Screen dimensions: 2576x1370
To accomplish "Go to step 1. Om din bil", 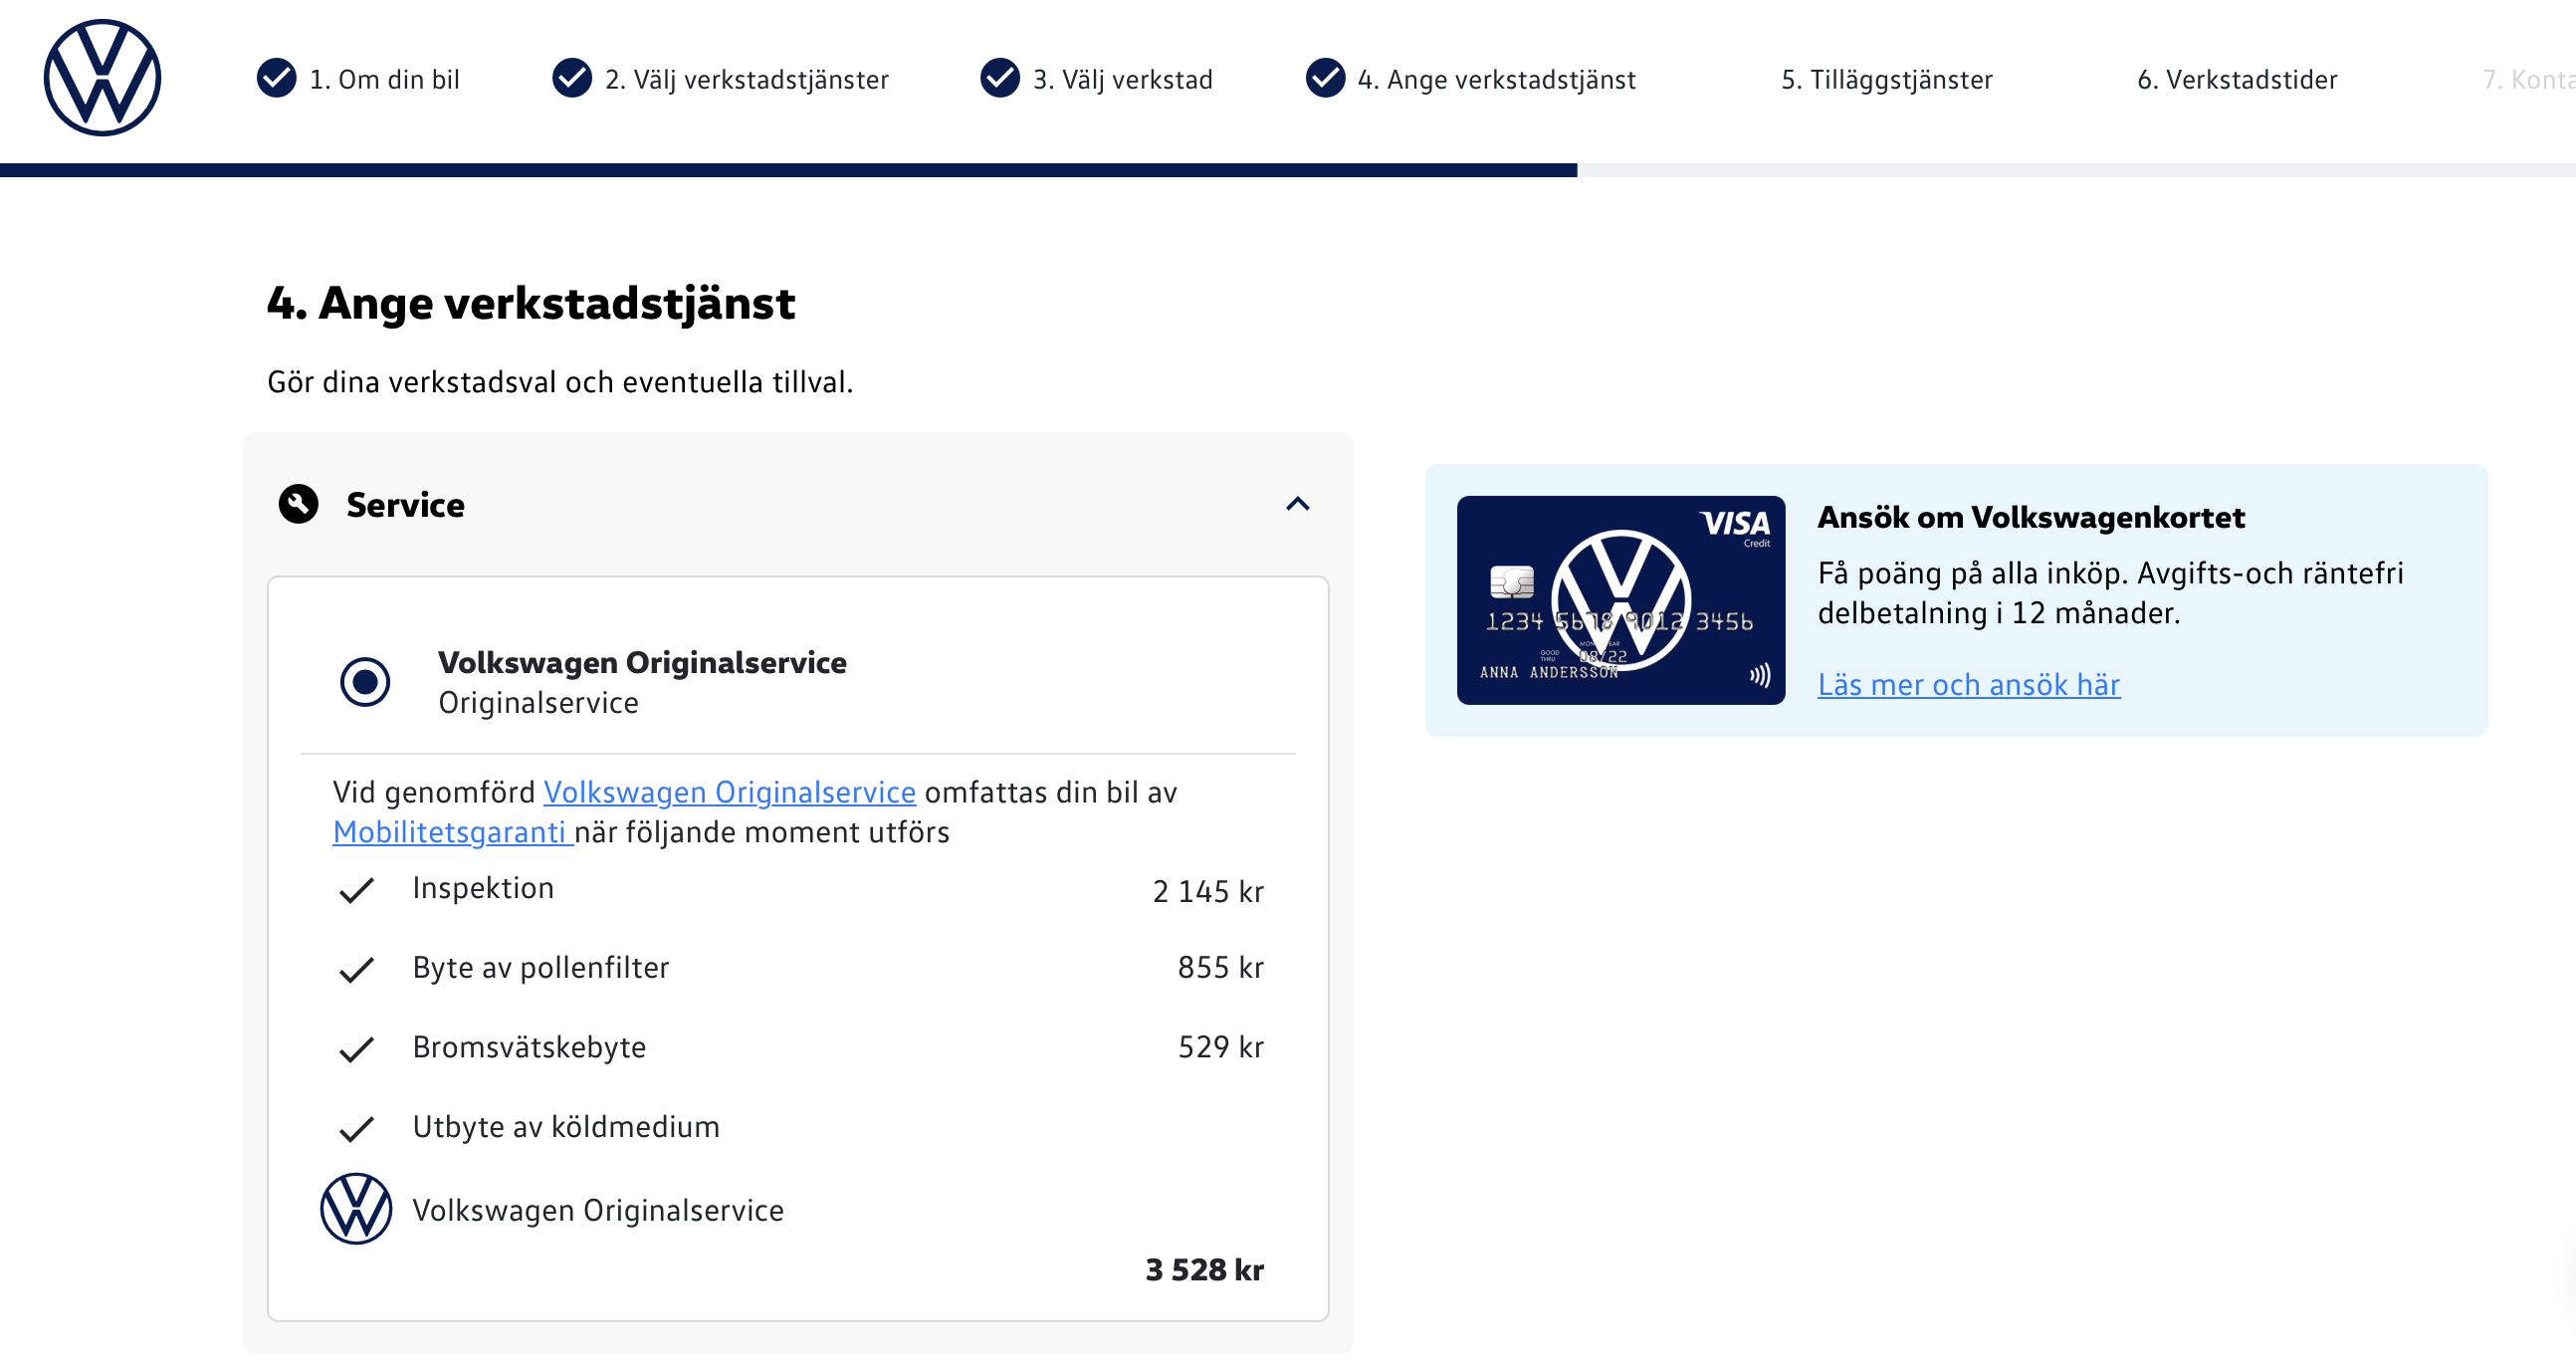I will pyautogui.click(x=385, y=79).
